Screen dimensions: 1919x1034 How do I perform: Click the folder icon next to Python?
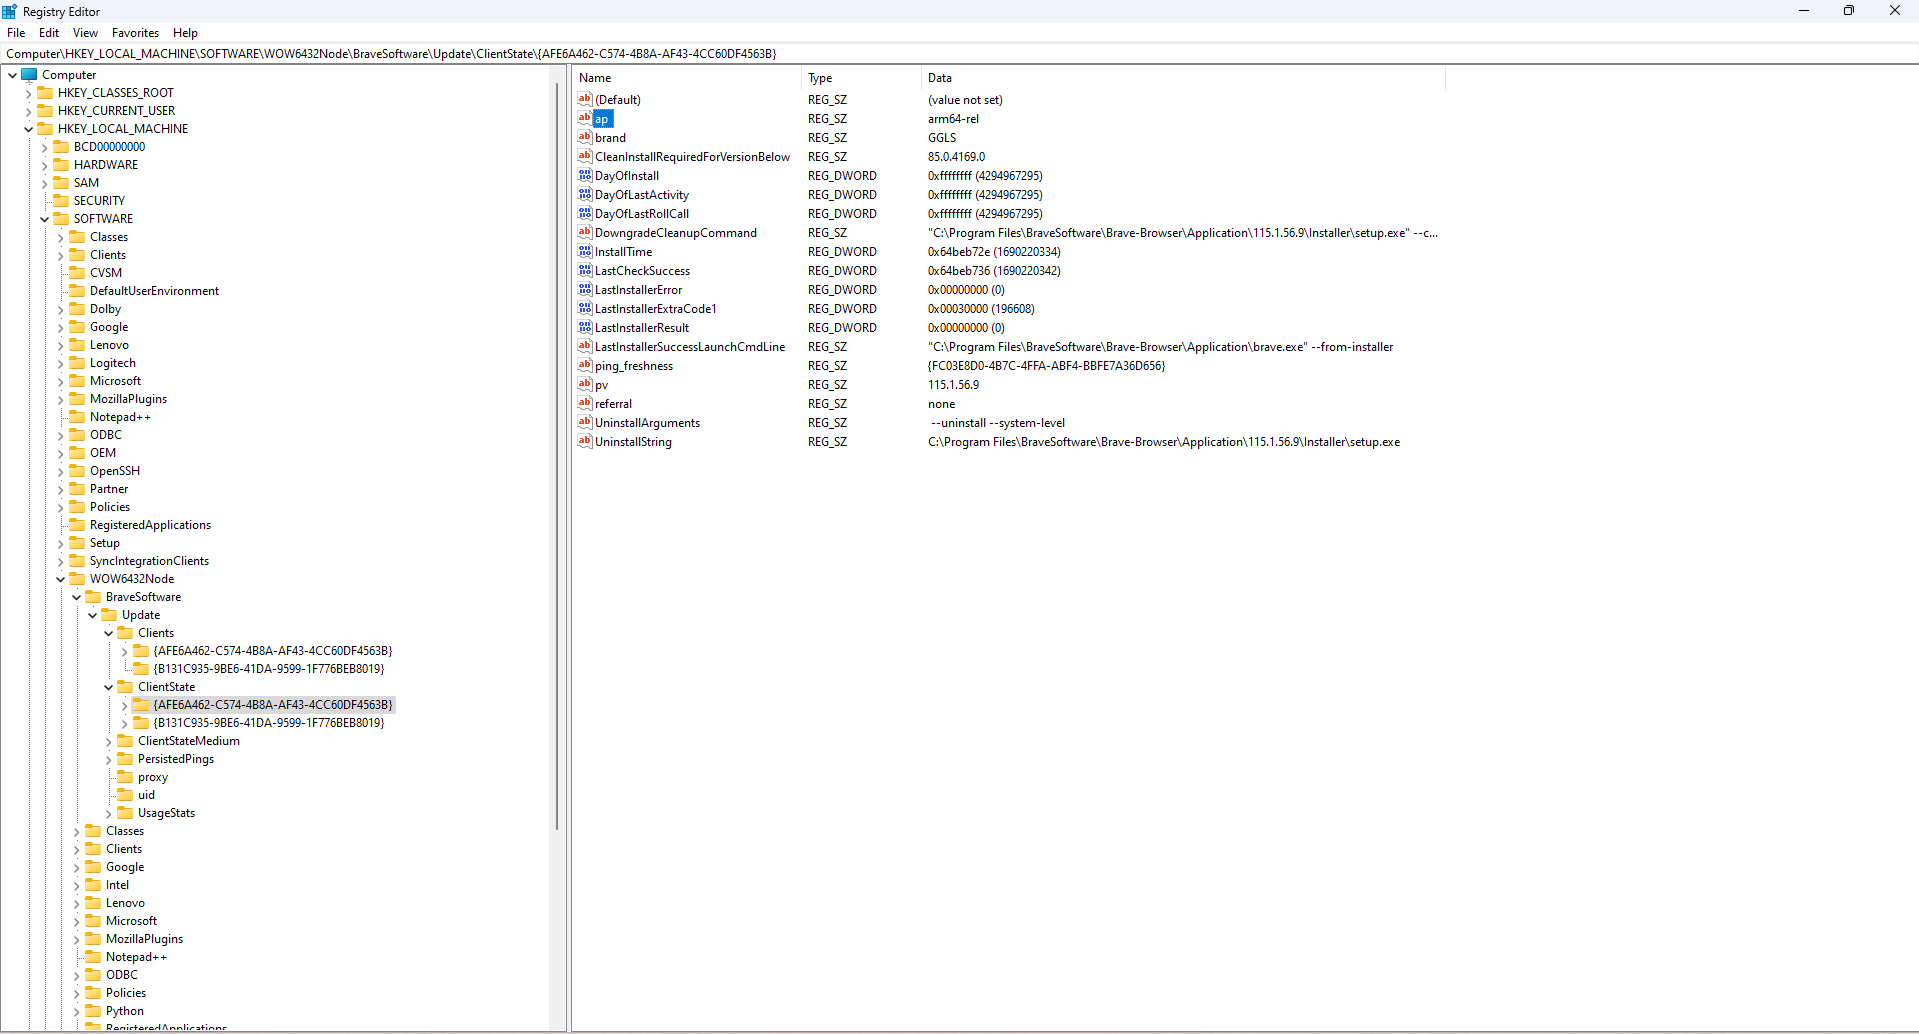pos(93,1011)
